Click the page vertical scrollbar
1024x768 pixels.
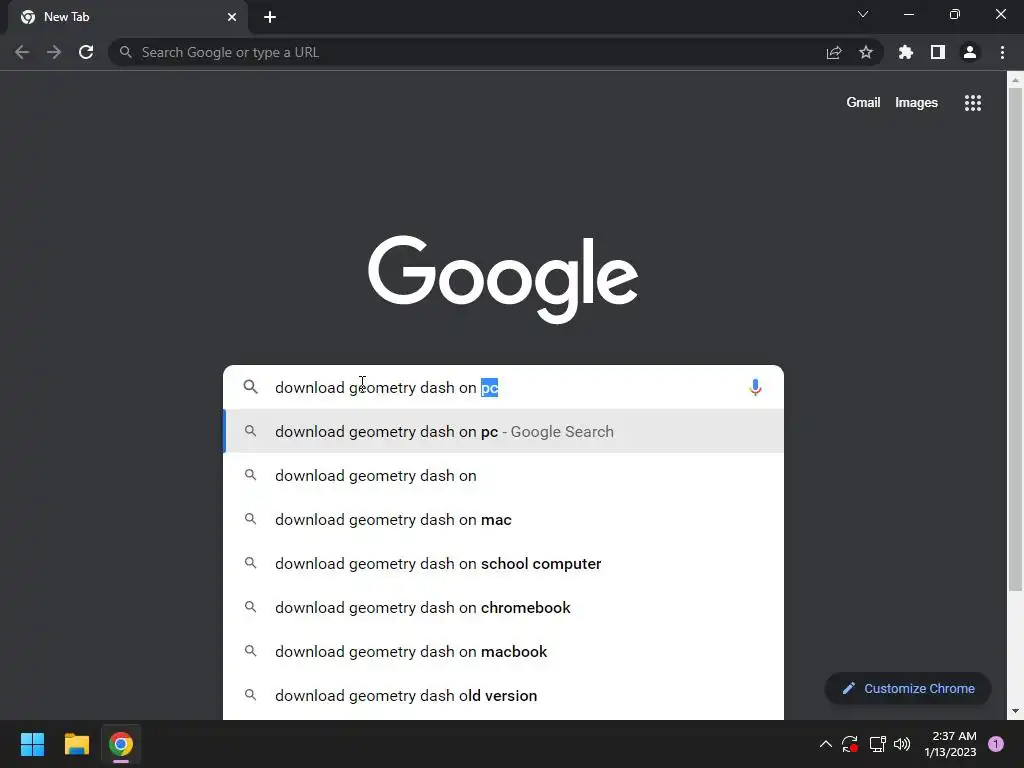pos(1015,339)
